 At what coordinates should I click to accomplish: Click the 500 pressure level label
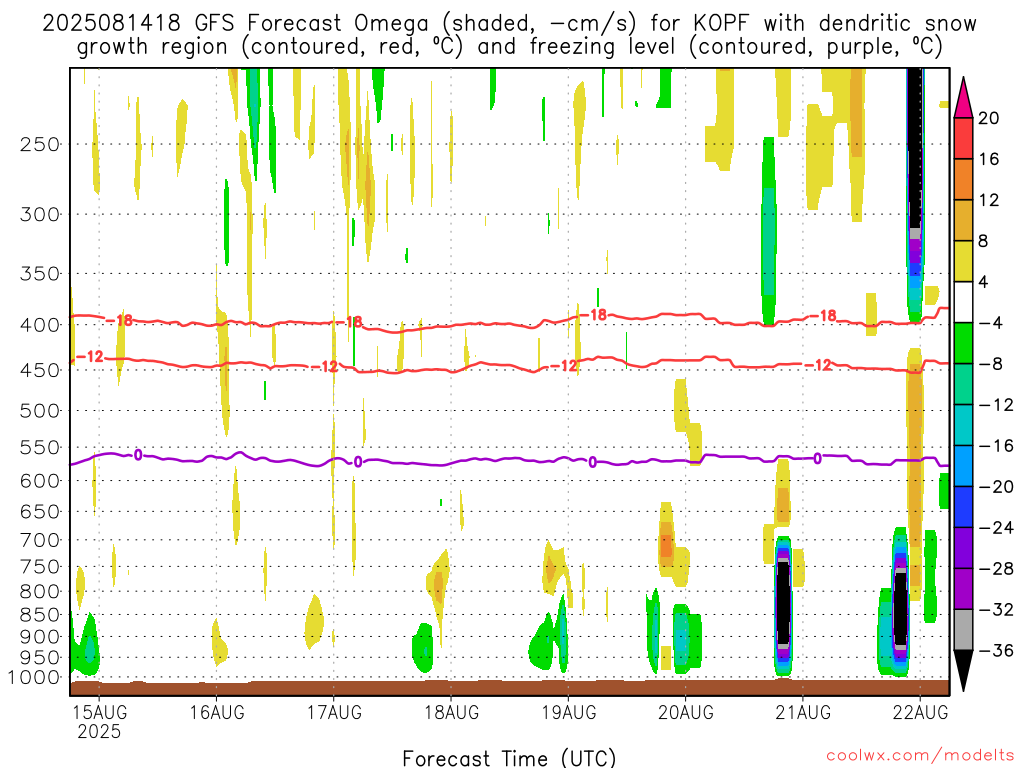[x=40, y=411]
